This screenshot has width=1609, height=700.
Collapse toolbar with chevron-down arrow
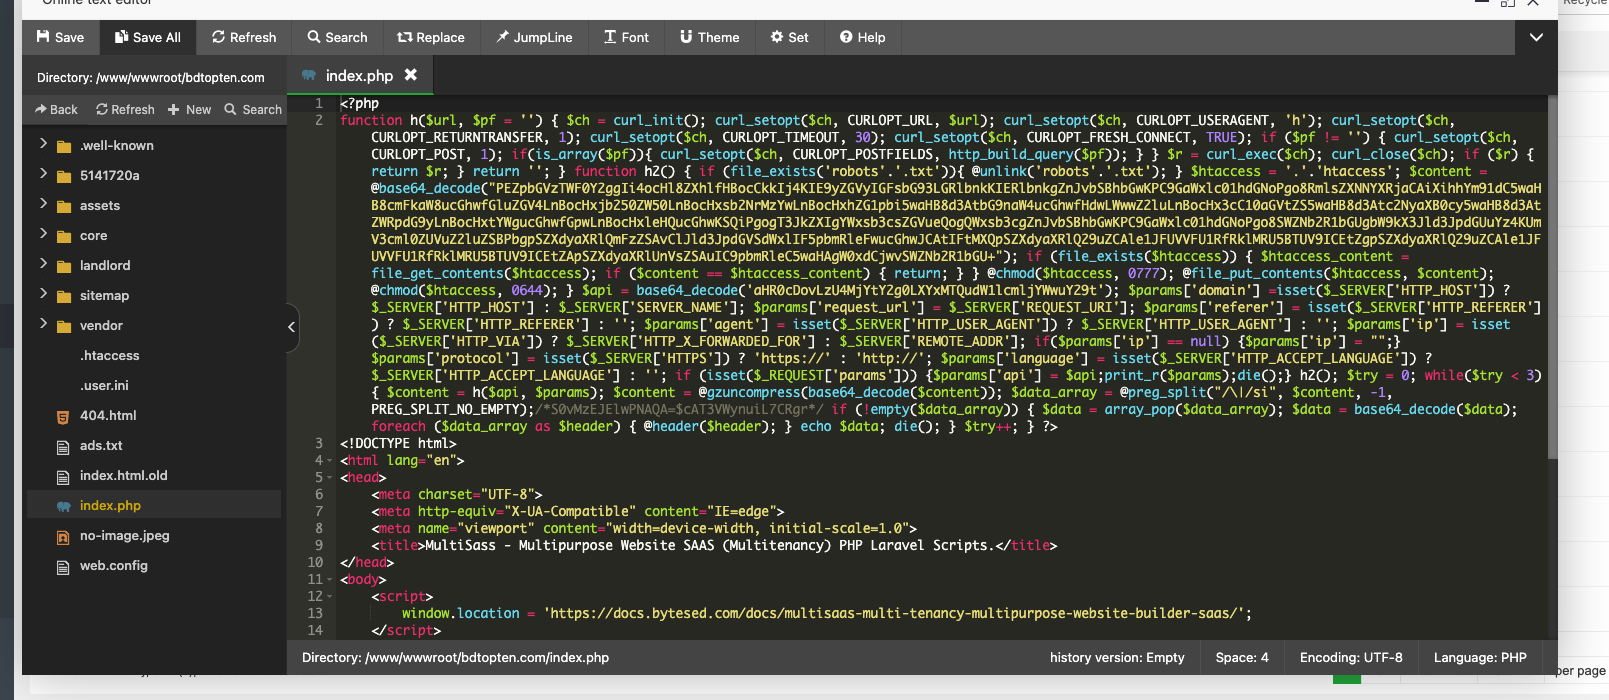point(1536,37)
